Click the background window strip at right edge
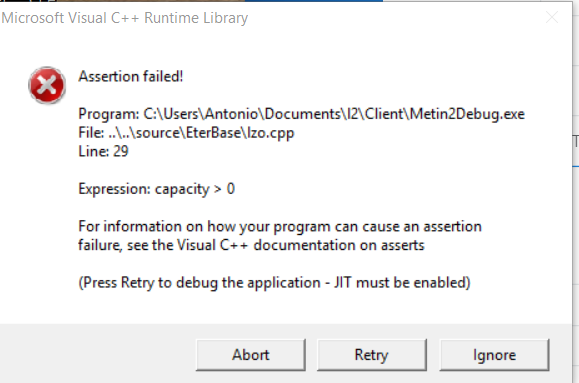The height and width of the screenshot is (383, 579). pyautogui.click(x=576, y=192)
